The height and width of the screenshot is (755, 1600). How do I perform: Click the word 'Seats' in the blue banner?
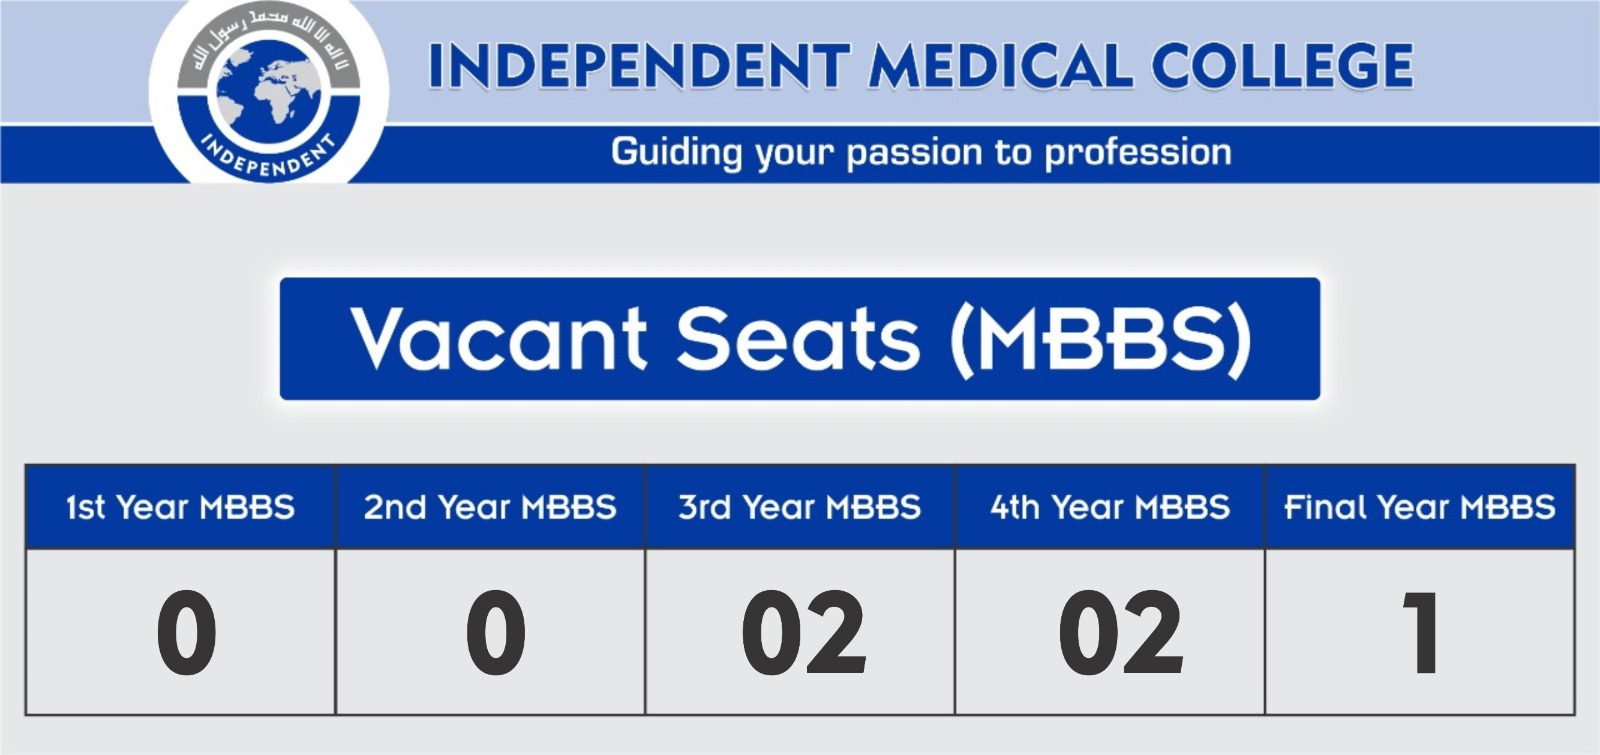click(x=797, y=339)
